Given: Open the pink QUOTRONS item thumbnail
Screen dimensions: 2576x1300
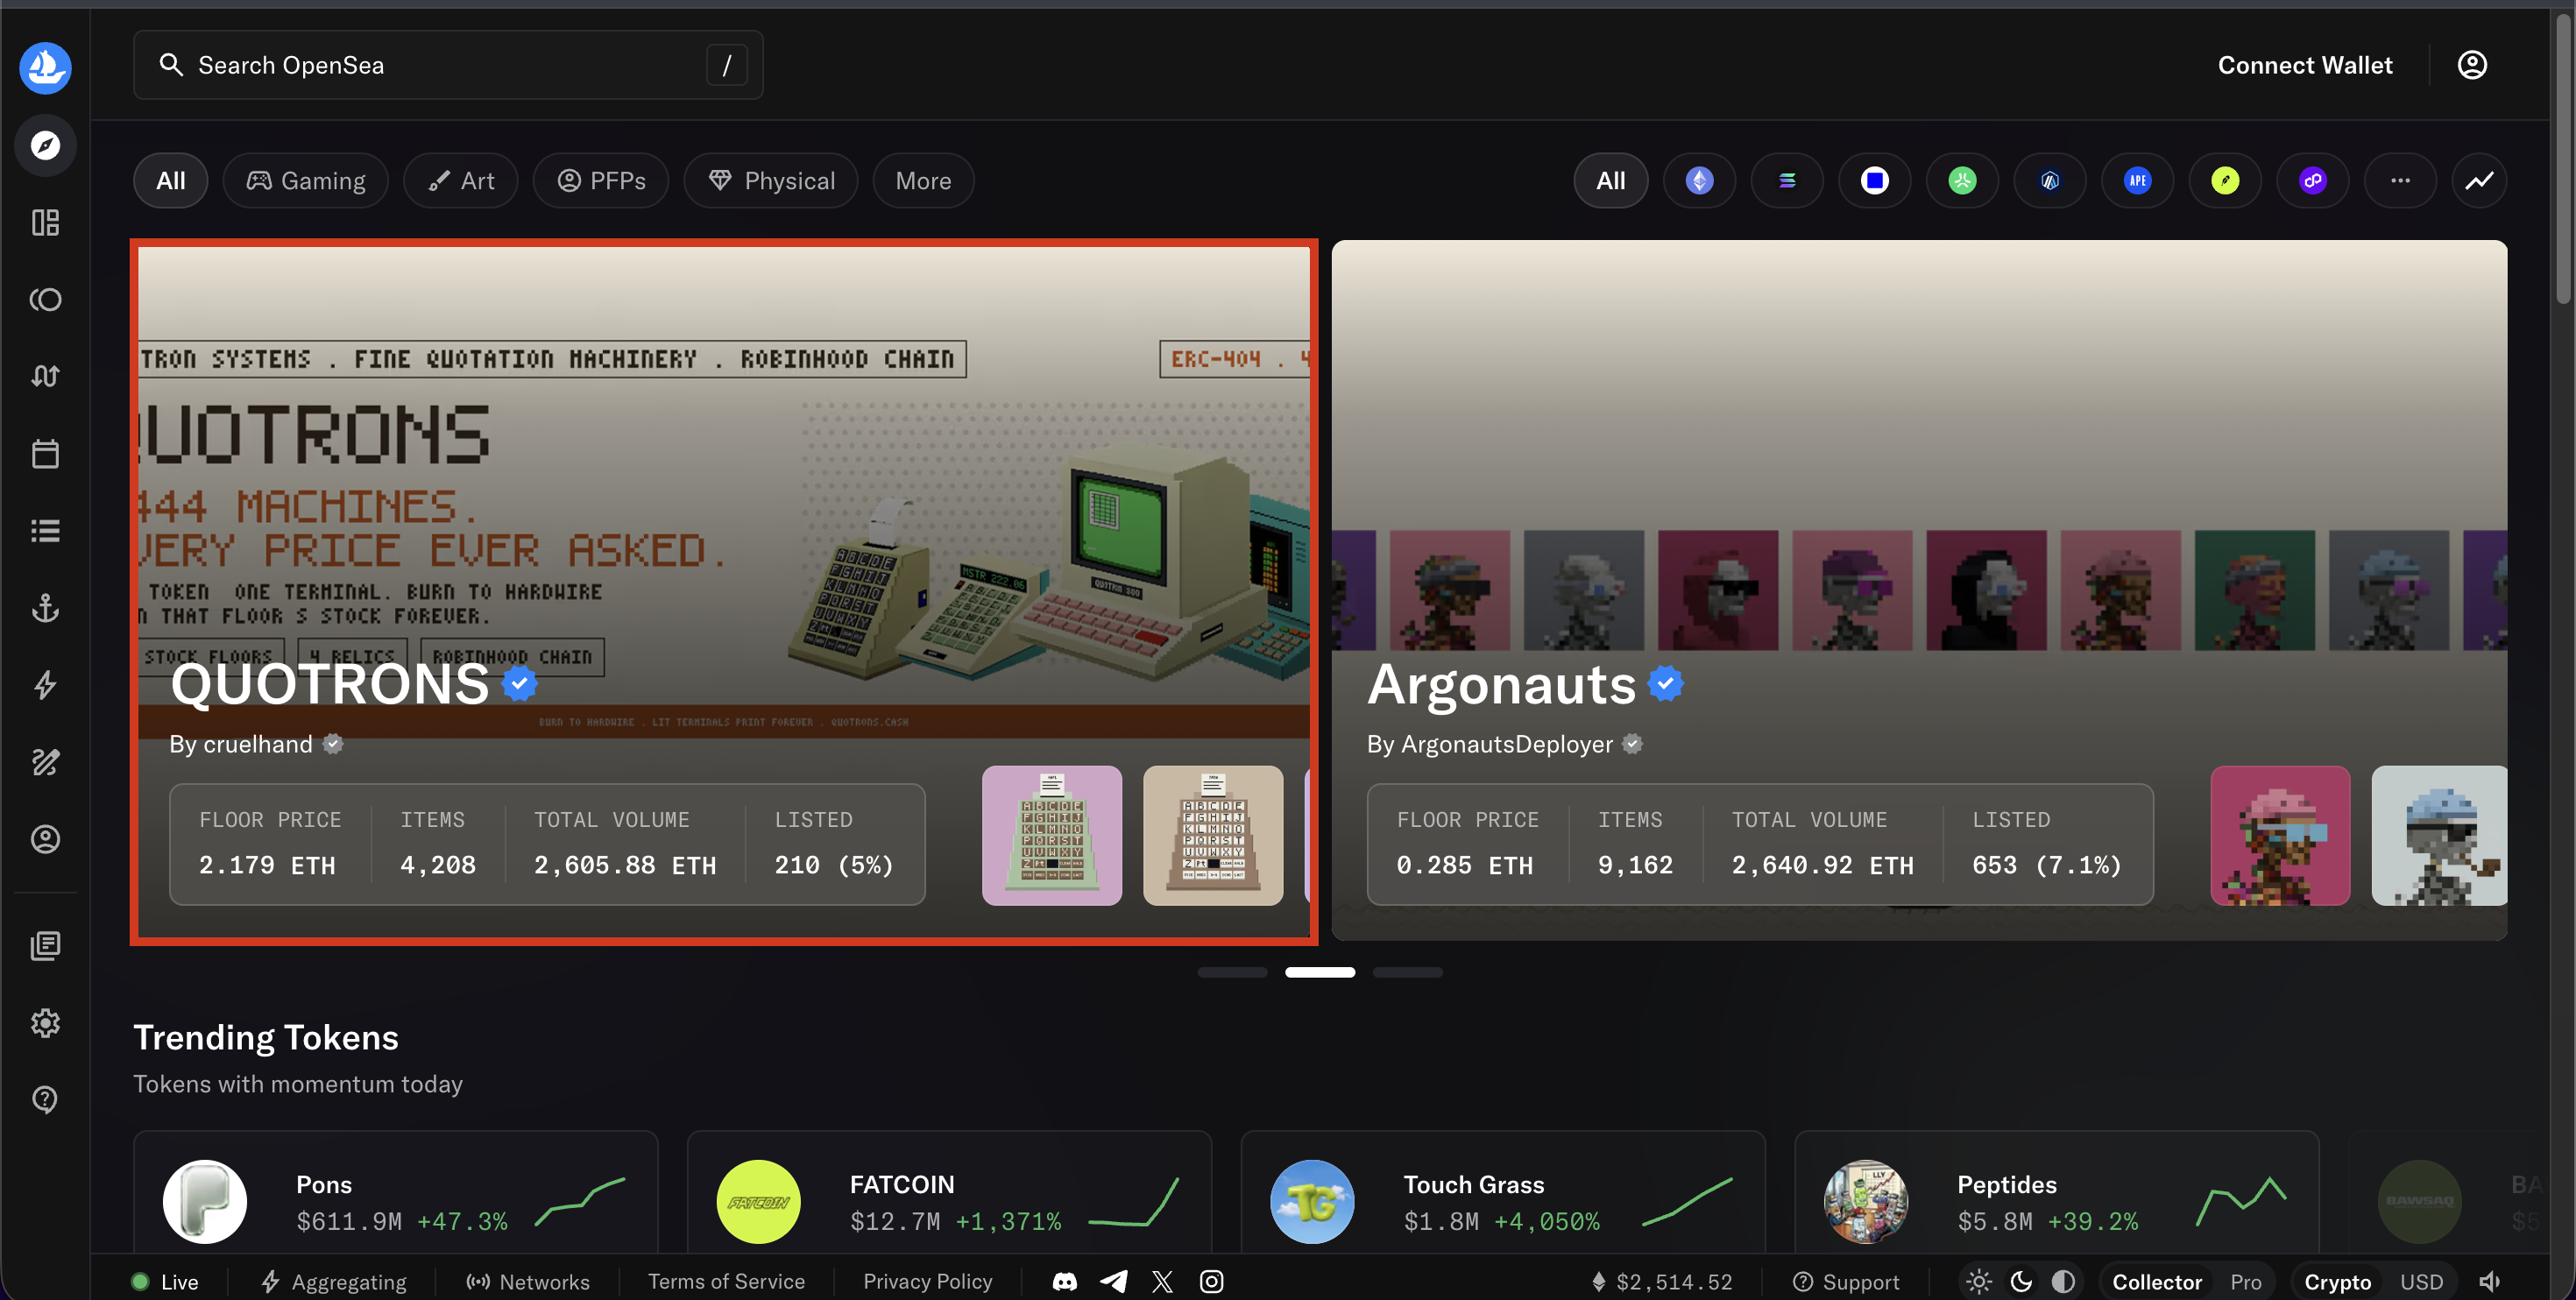Looking at the screenshot, I should coord(1052,836).
